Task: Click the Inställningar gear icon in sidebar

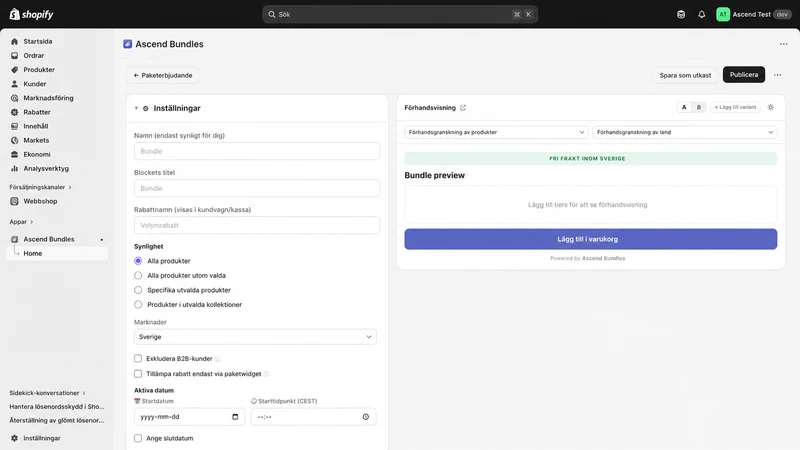Action: coord(14,438)
